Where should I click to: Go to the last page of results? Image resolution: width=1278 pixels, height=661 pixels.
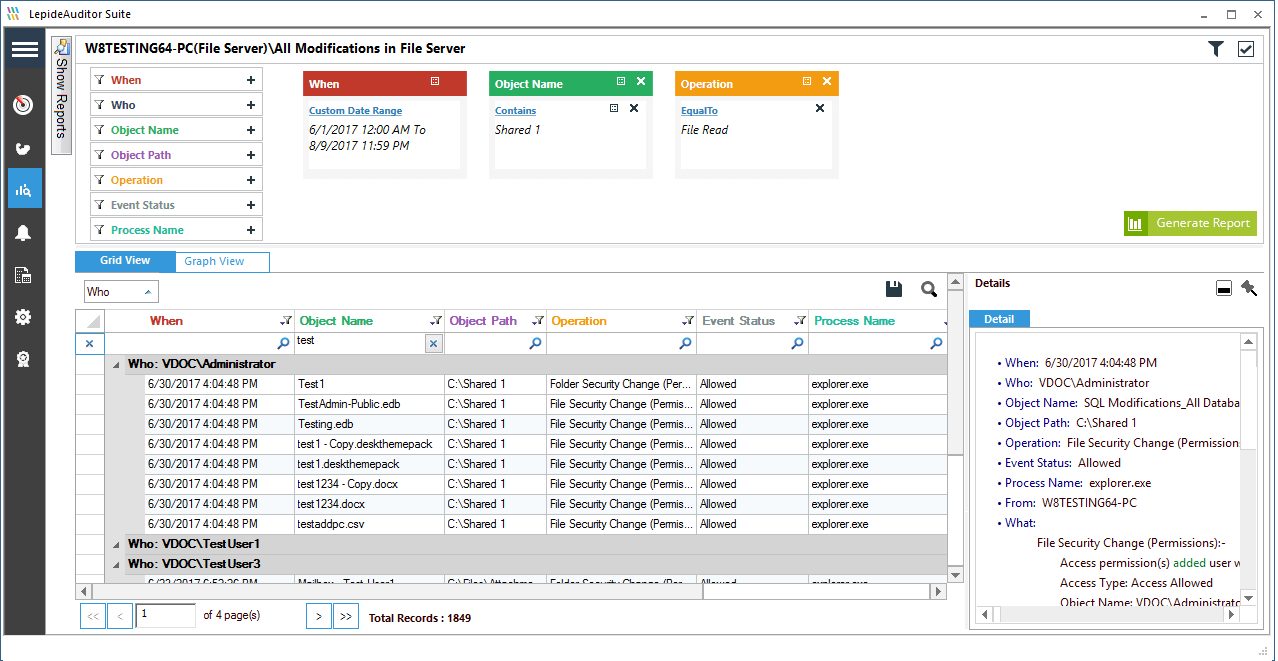(346, 616)
